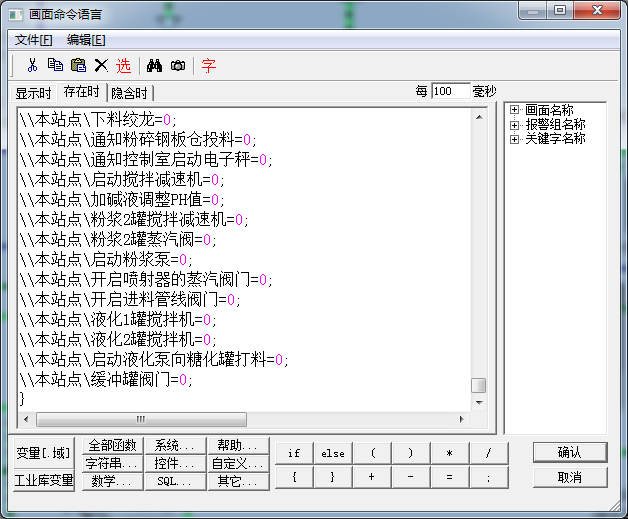Screen dimensions: 628x519
Task: Insert the else keyword
Action: click(333, 453)
